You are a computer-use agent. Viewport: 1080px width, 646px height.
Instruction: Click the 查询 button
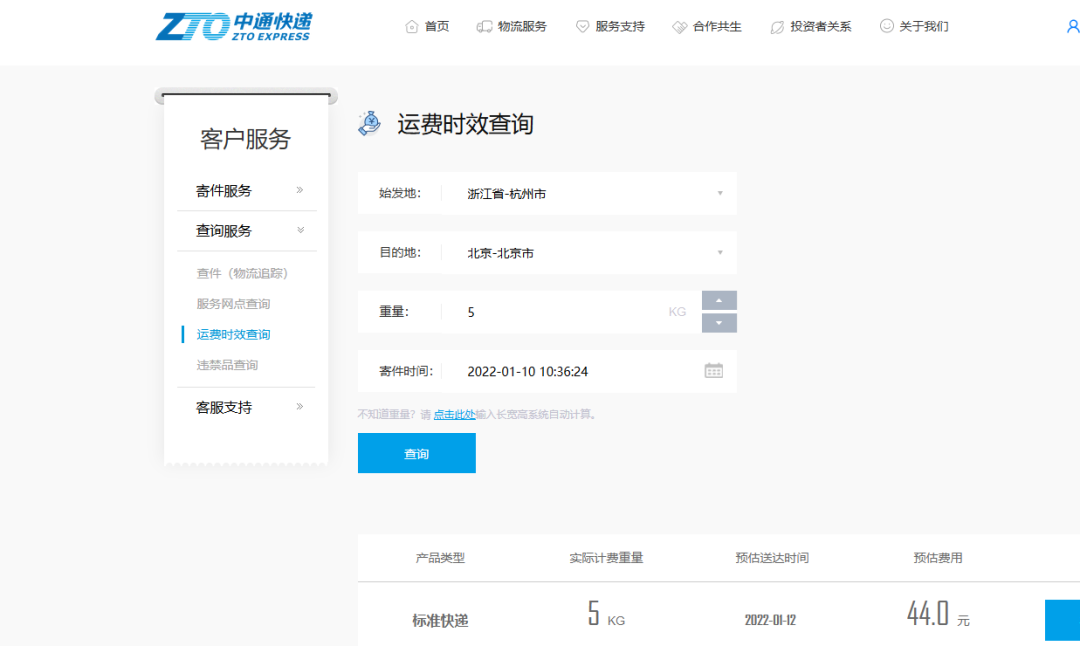pyautogui.click(x=416, y=452)
